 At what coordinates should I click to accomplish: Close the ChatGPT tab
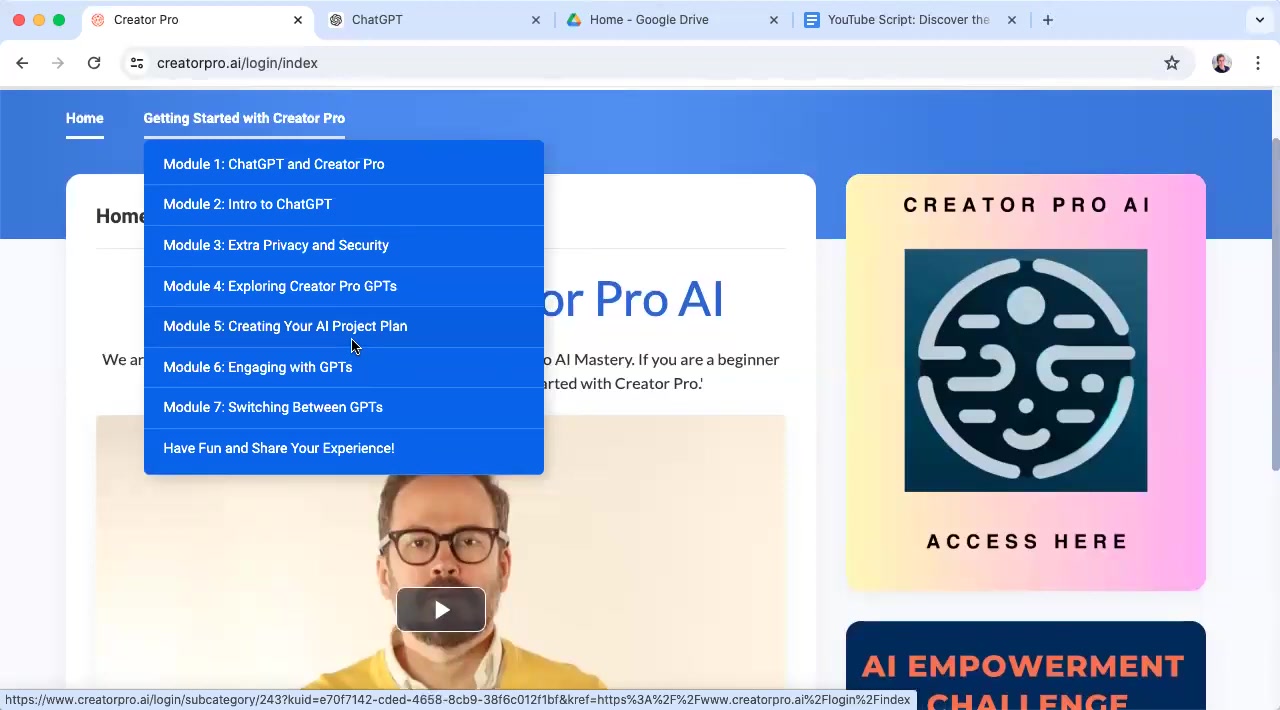point(536,20)
